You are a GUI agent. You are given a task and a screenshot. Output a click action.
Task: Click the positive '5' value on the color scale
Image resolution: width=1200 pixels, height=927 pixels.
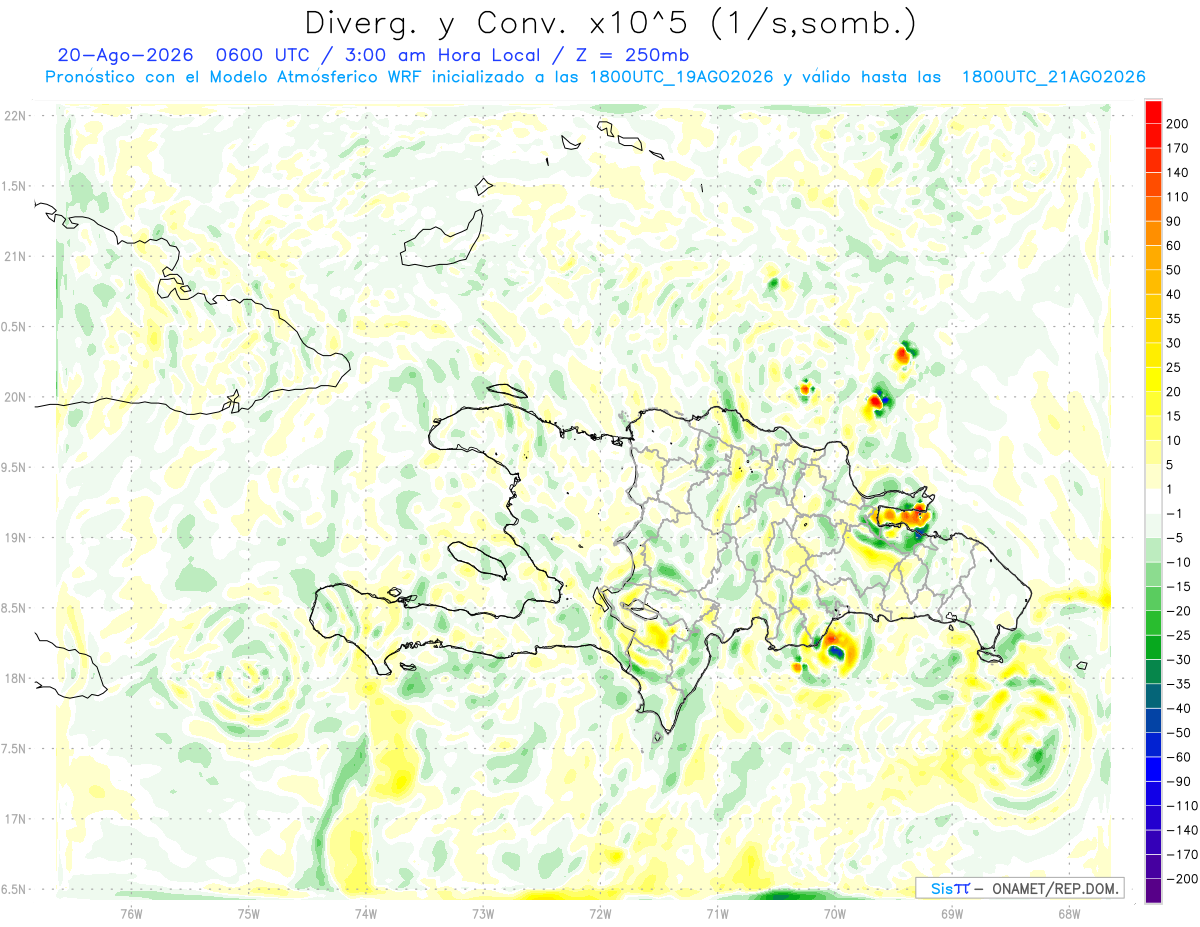pyautogui.click(x=1171, y=465)
